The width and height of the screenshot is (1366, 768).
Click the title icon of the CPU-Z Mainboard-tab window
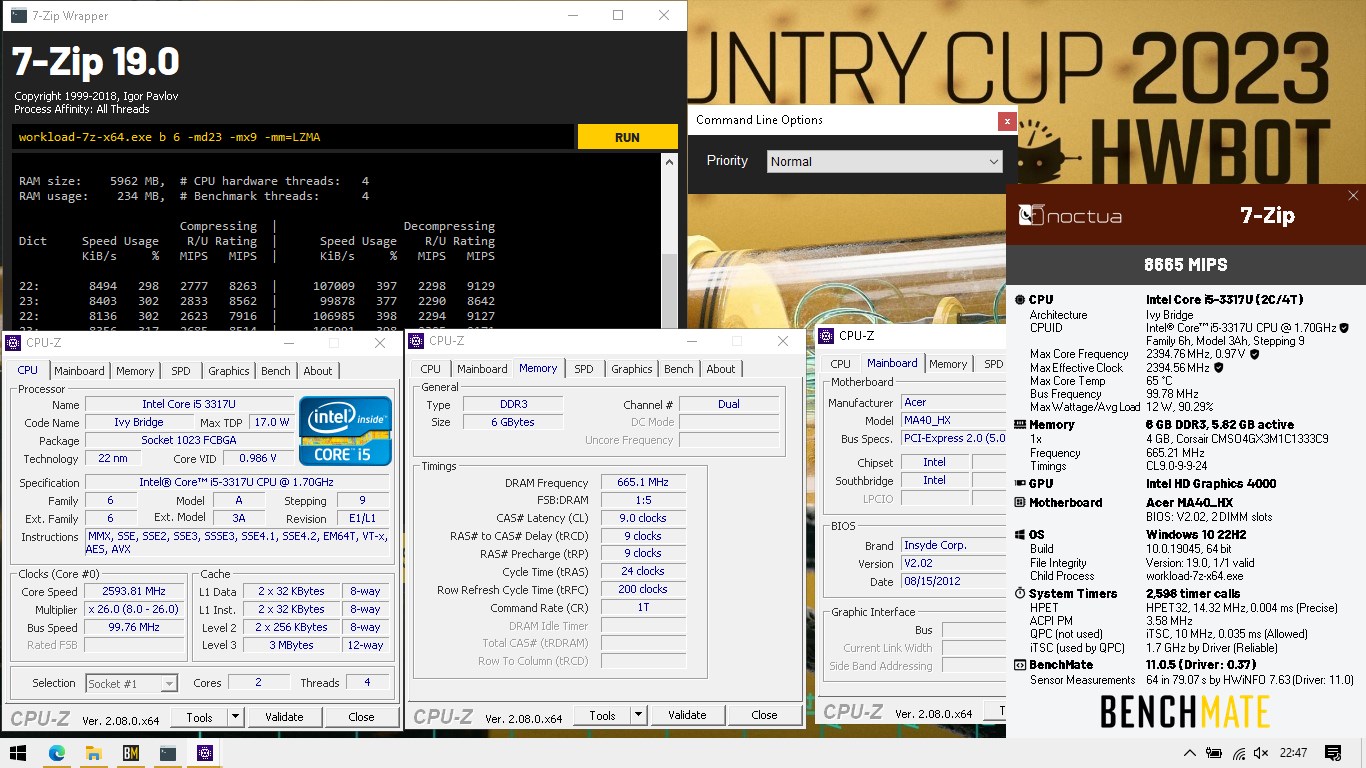coord(826,336)
